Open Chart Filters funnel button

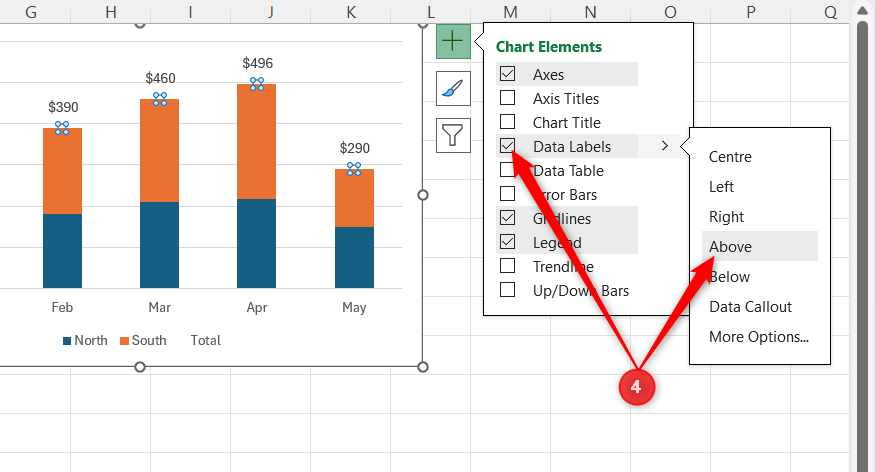453,136
